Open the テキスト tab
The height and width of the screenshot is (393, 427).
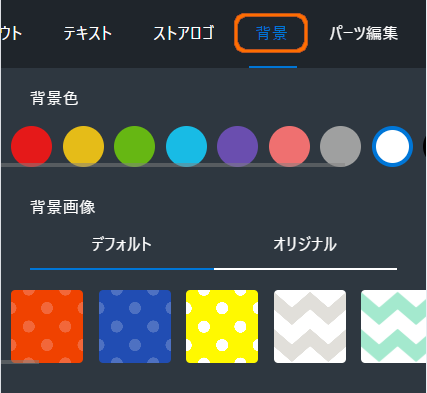pyautogui.click(x=88, y=33)
